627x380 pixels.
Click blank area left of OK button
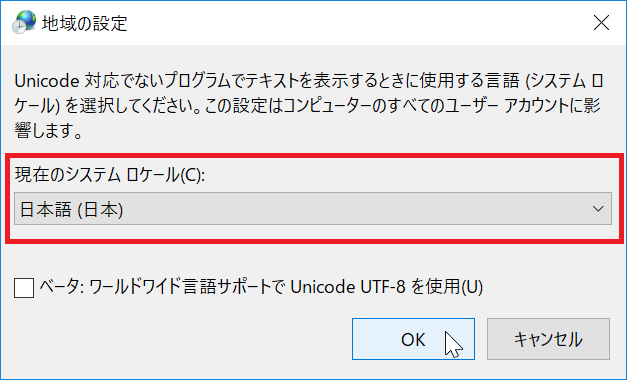[x=180, y=339]
